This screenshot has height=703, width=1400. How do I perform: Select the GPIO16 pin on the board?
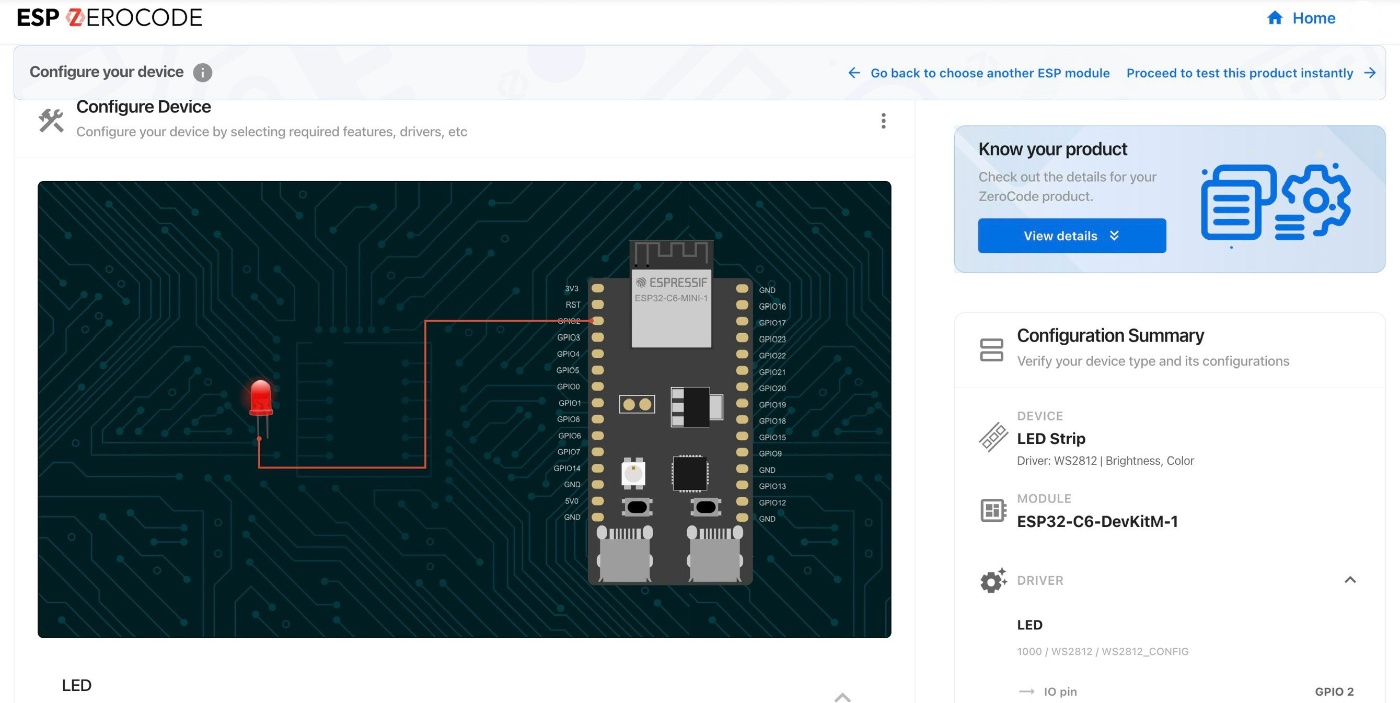[742, 306]
